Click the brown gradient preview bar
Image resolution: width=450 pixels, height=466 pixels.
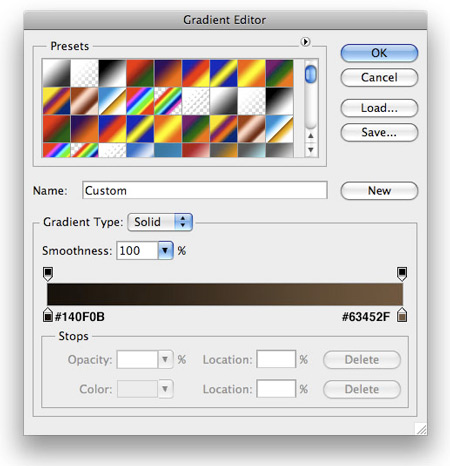tap(225, 294)
